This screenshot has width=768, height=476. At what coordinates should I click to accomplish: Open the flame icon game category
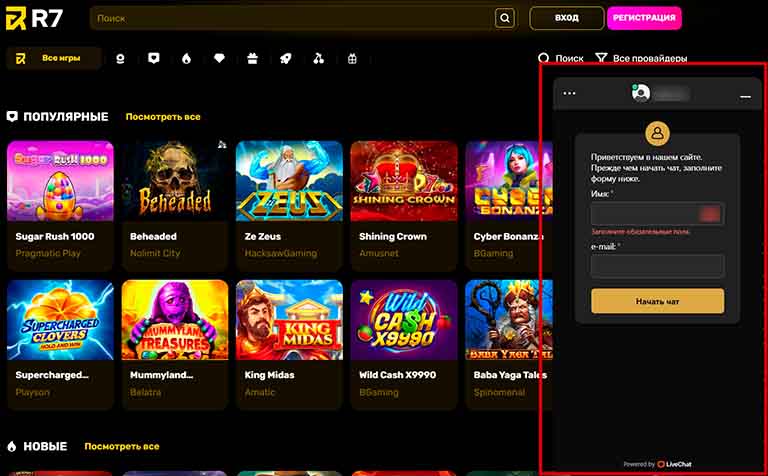click(186, 59)
